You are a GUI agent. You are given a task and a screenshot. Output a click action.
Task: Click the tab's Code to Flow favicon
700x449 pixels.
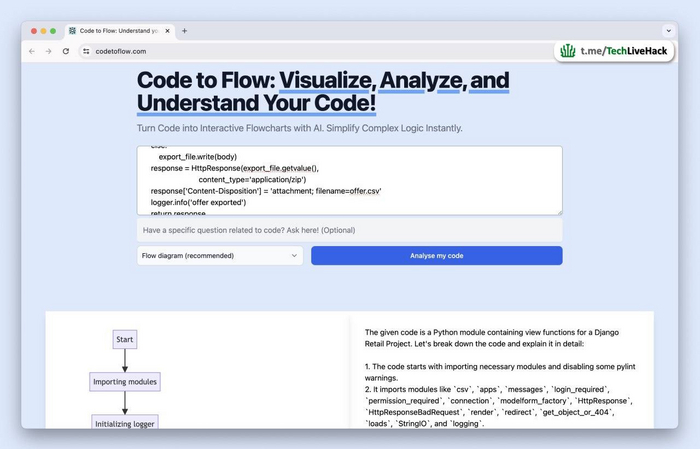point(72,31)
